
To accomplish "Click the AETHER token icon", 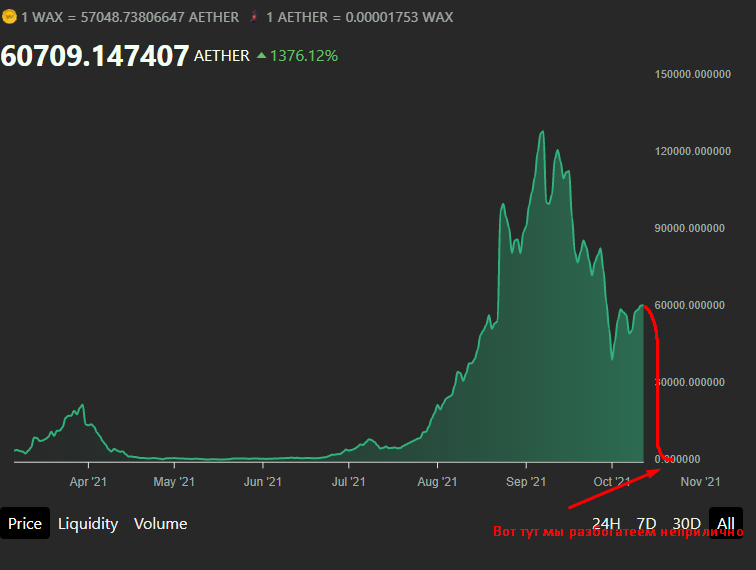I will pos(254,17).
